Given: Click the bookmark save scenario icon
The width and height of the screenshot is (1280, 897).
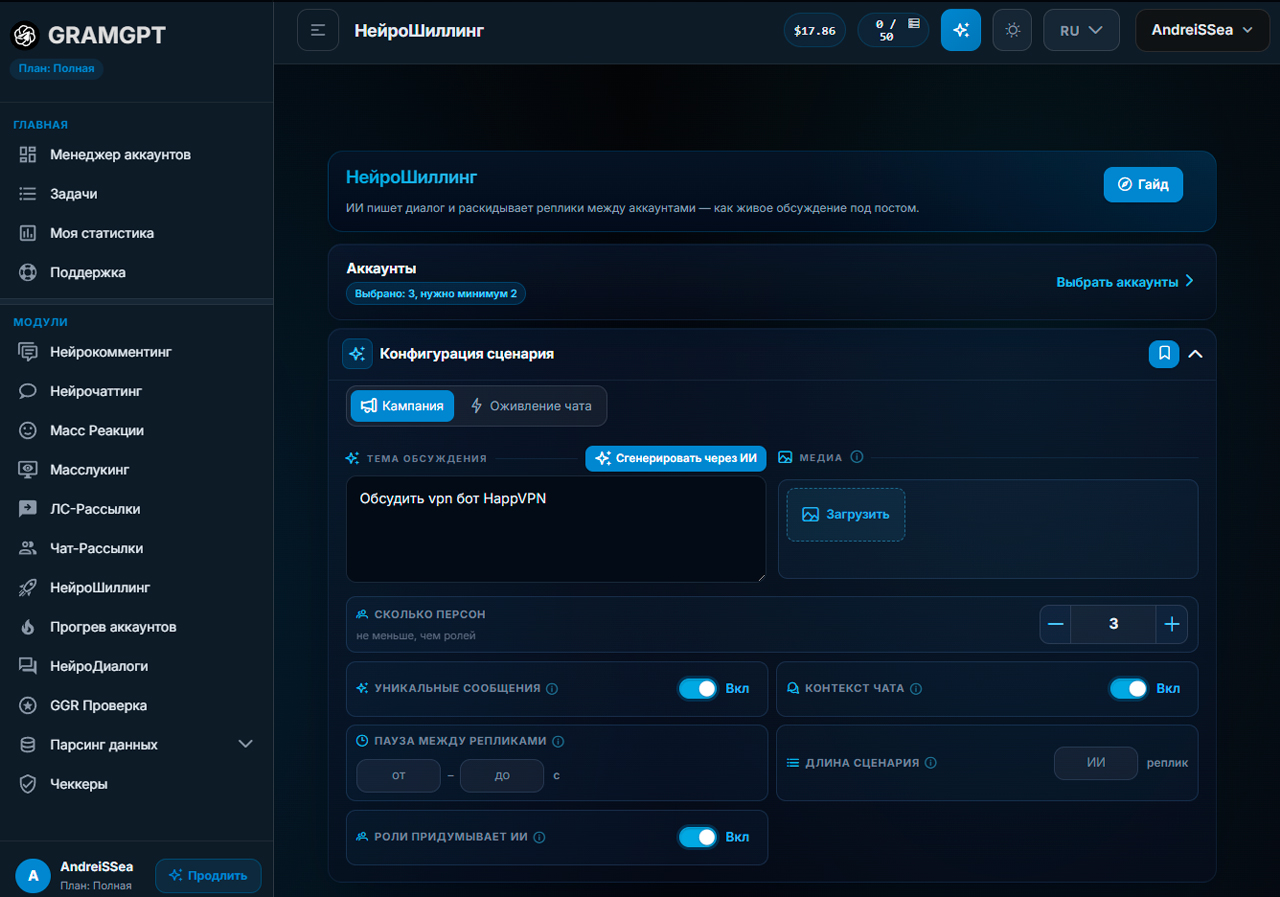Looking at the screenshot, I should [x=1164, y=353].
